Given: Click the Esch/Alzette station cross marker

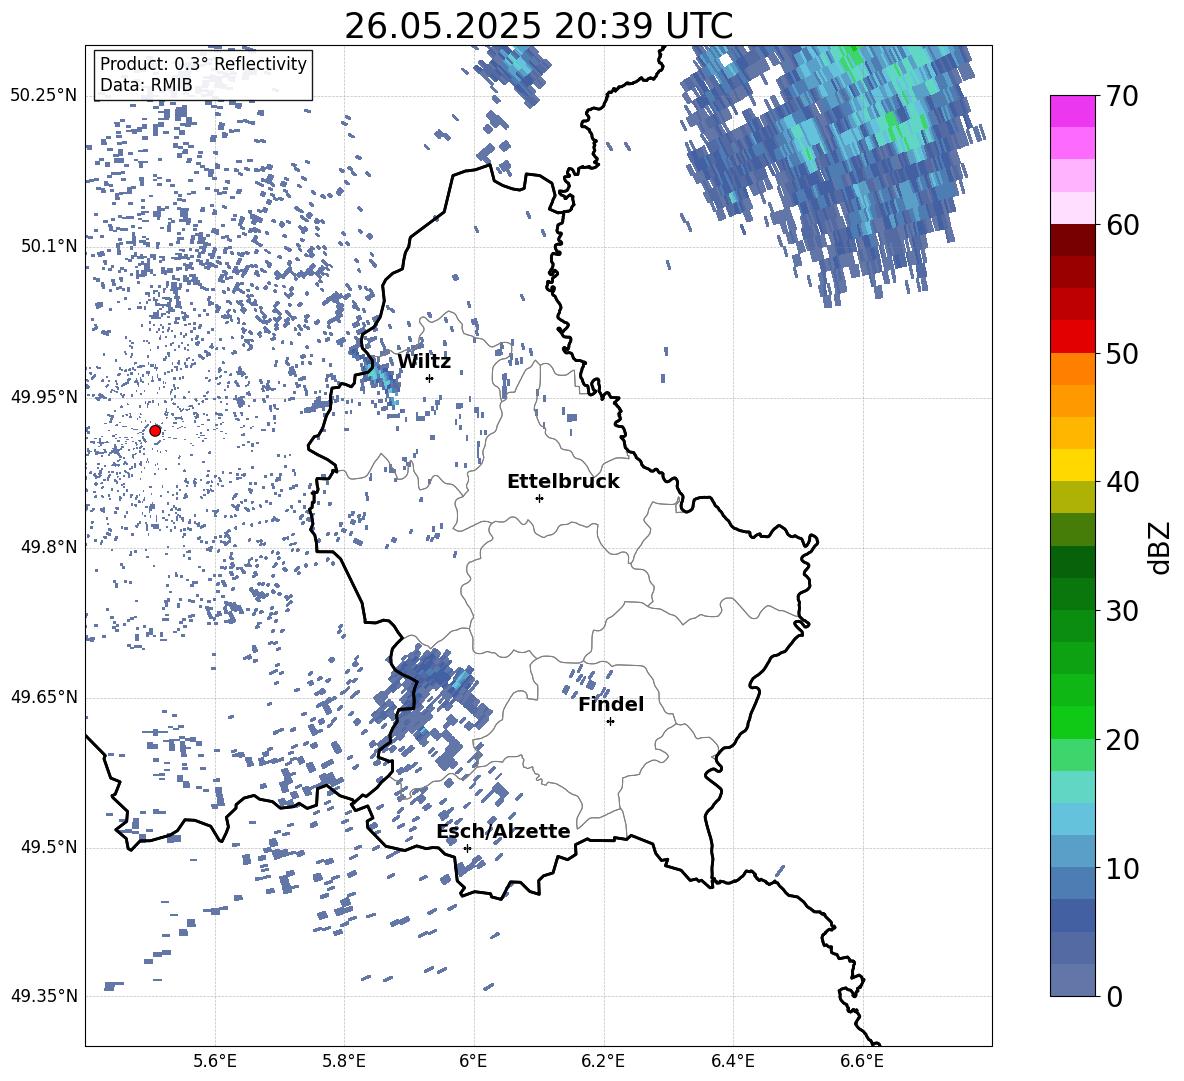Looking at the screenshot, I should pos(467,848).
